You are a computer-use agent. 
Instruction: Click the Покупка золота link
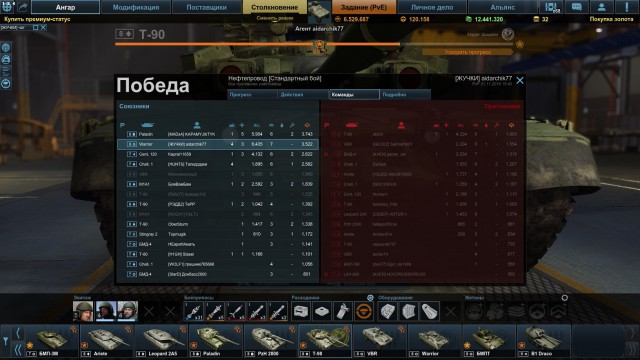point(611,19)
